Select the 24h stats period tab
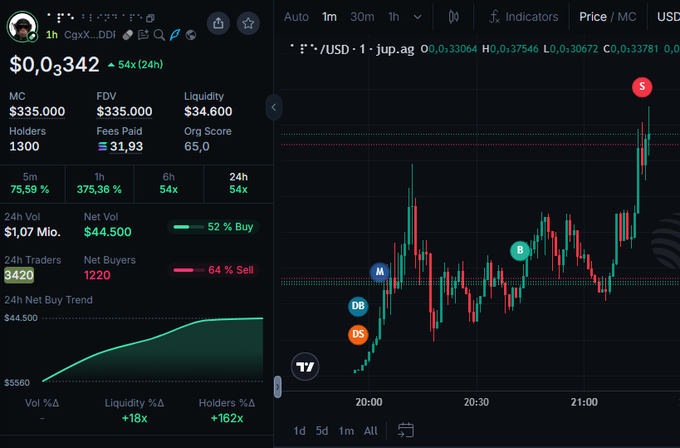680x448 pixels. pyautogui.click(x=239, y=183)
